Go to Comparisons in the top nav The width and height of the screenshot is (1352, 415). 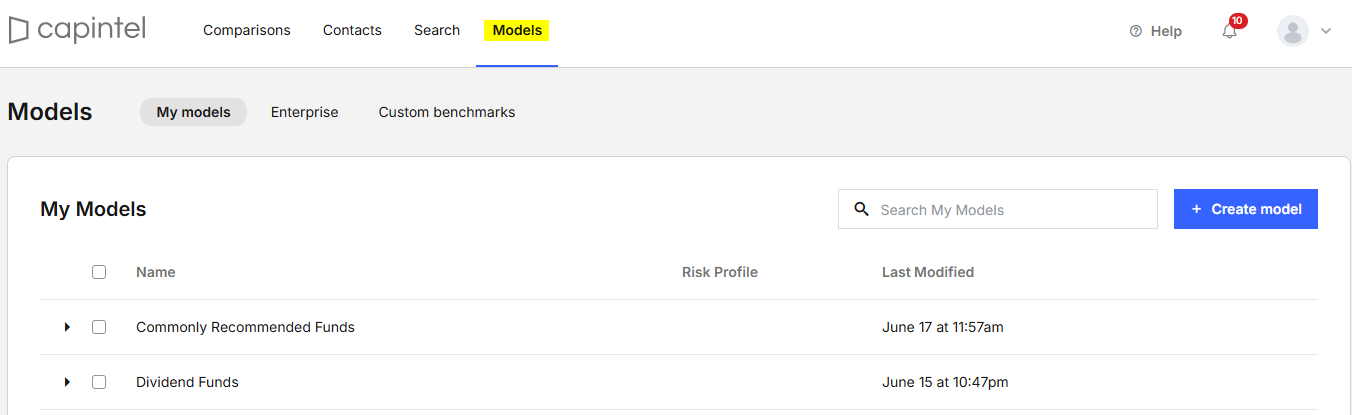[x=247, y=30]
